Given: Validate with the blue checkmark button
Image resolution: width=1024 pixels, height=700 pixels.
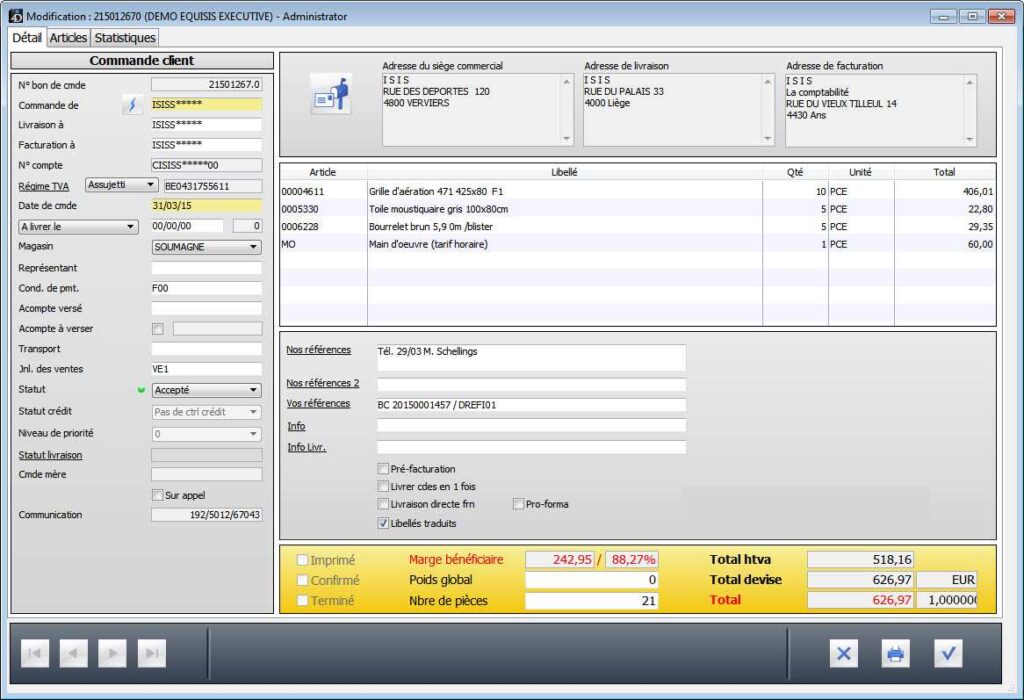Looking at the screenshot, I should 948,653.
